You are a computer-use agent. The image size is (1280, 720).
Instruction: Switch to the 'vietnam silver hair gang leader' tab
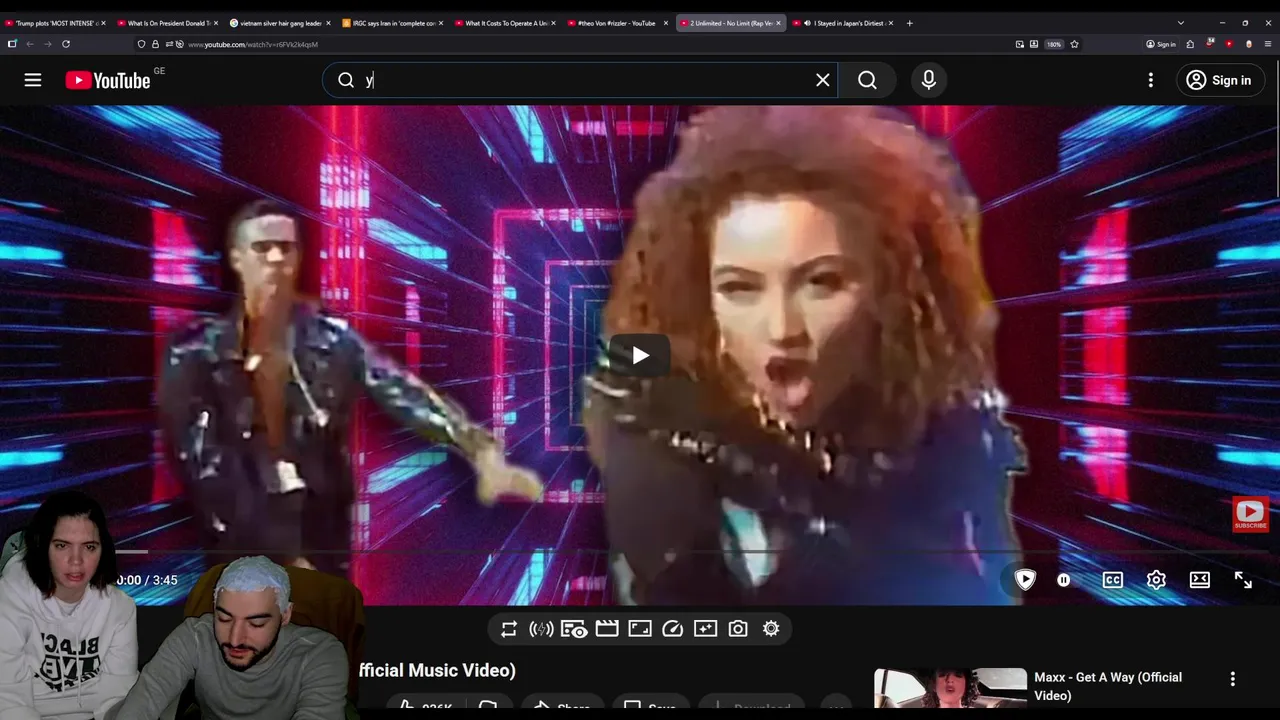coord(280,23)
